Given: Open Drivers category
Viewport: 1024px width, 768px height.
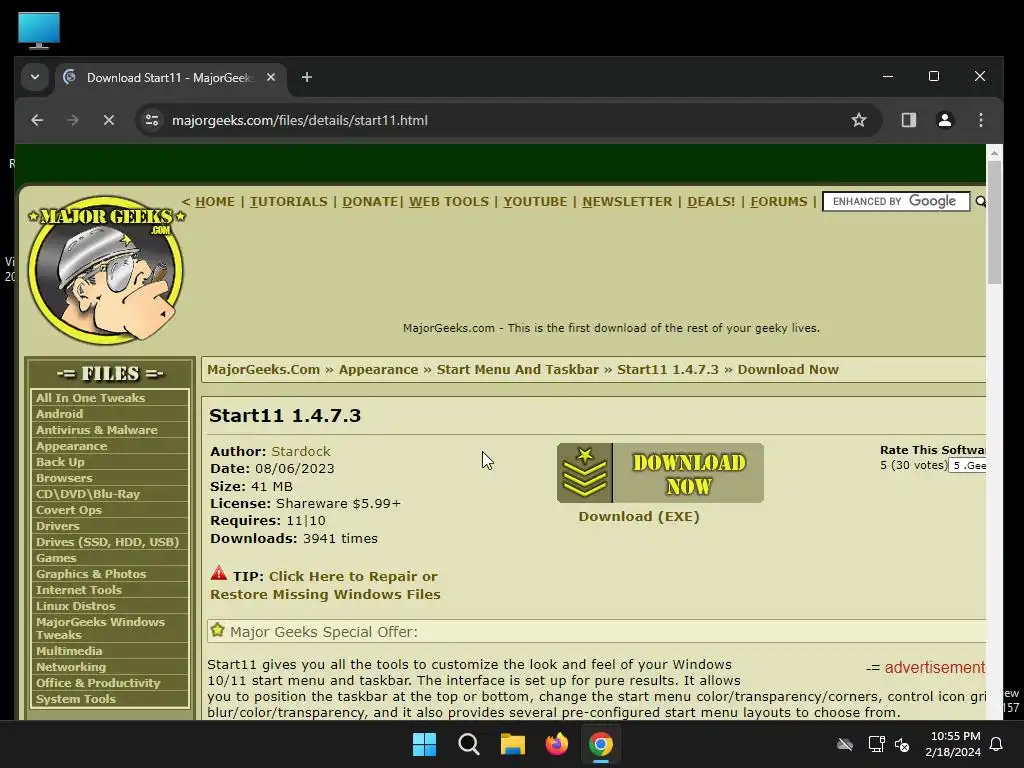Looking at the screenshot, I should (x=57, y=526).
